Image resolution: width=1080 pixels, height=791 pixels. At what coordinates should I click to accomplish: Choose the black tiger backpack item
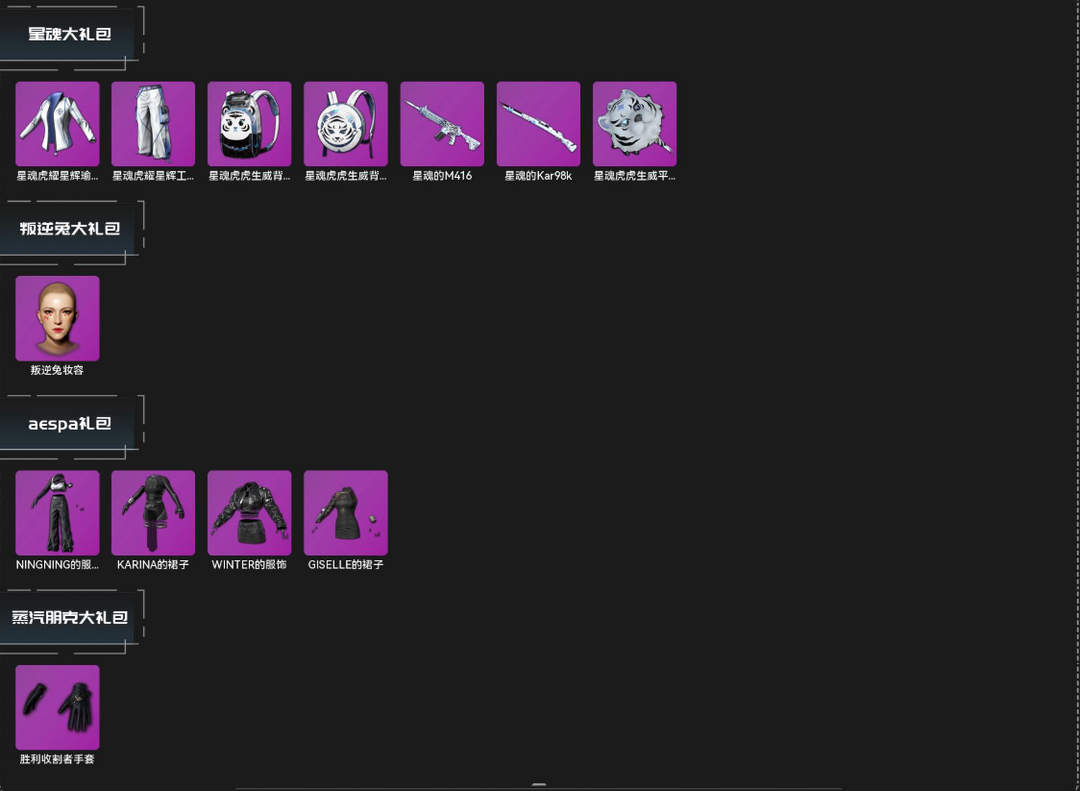coord(249,124)
